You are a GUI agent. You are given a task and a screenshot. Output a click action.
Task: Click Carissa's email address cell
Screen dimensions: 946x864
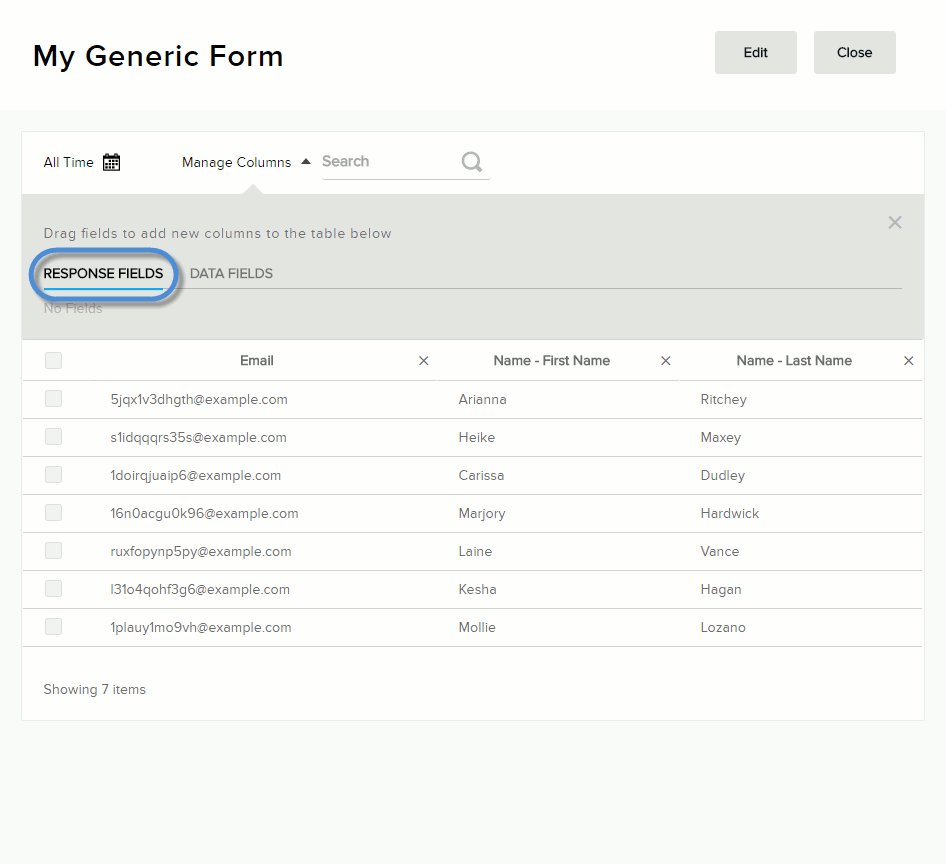196,475
